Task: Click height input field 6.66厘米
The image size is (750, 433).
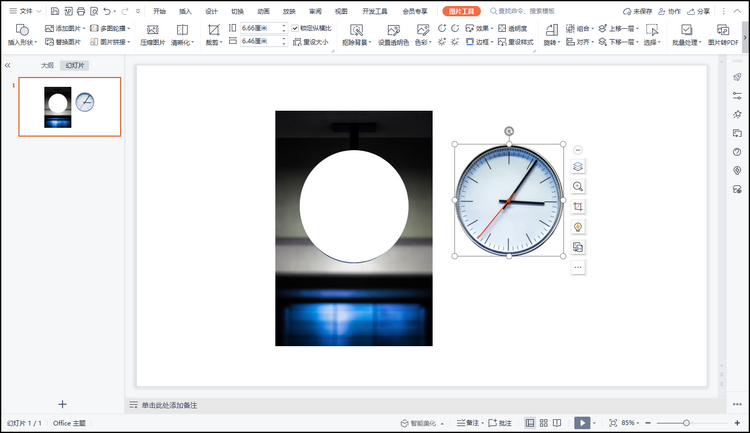Action: pos(260,28)
